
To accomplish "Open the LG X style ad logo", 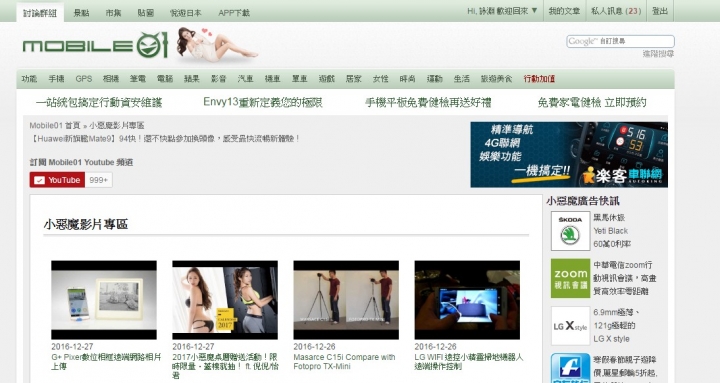I will (x=570, y=326).
